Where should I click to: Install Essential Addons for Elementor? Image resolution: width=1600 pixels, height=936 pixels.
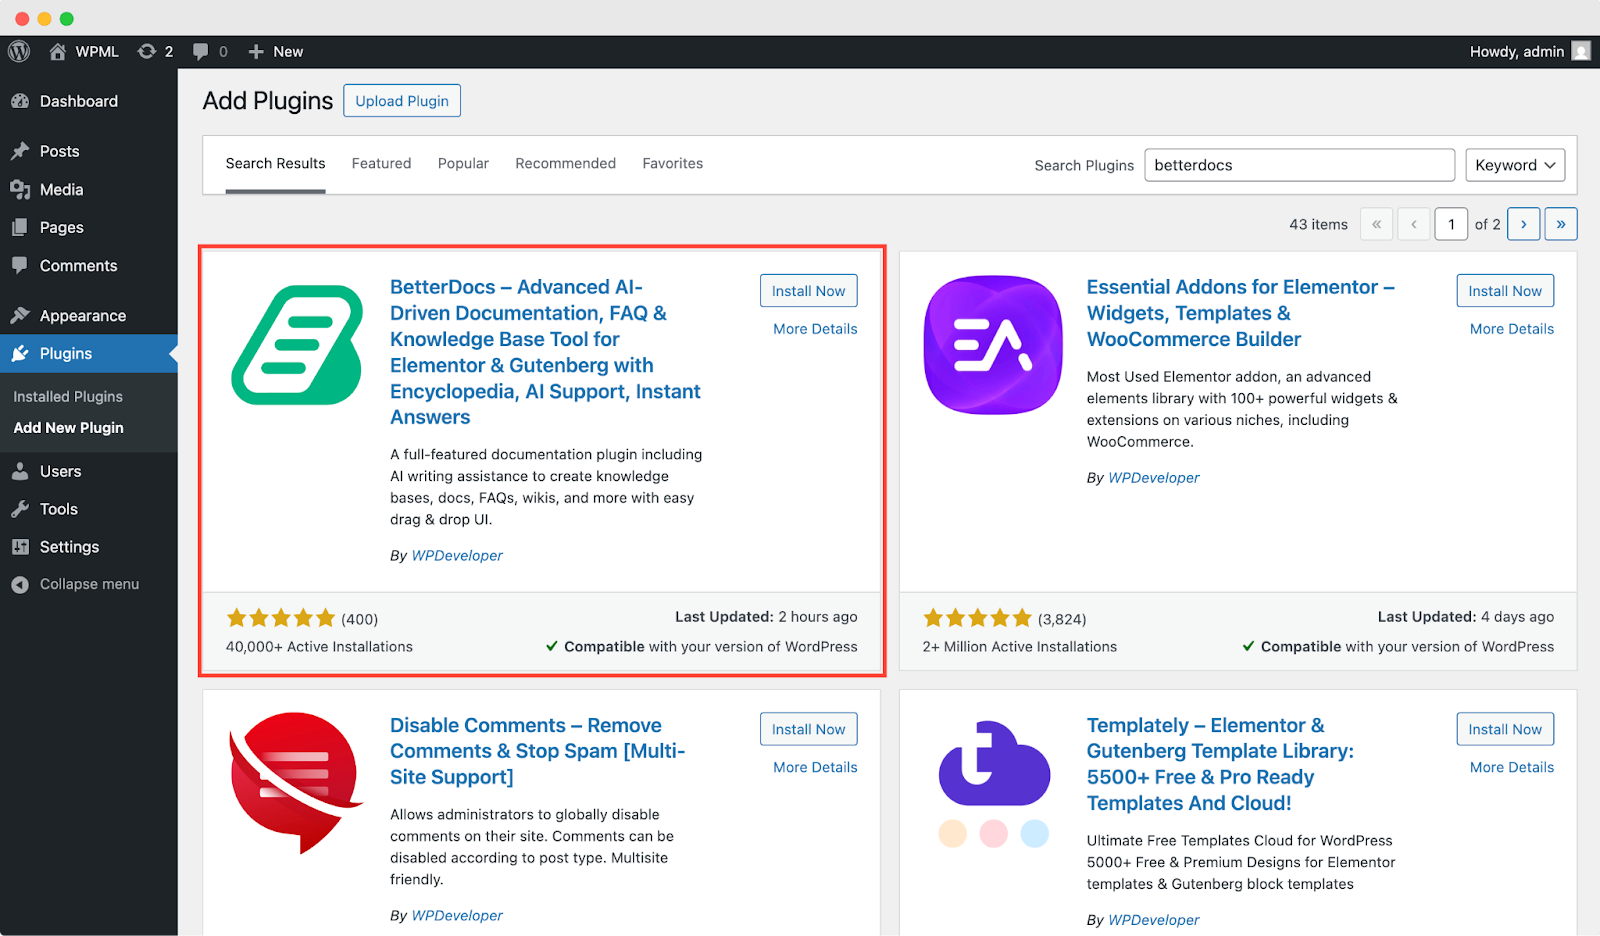1505,290
